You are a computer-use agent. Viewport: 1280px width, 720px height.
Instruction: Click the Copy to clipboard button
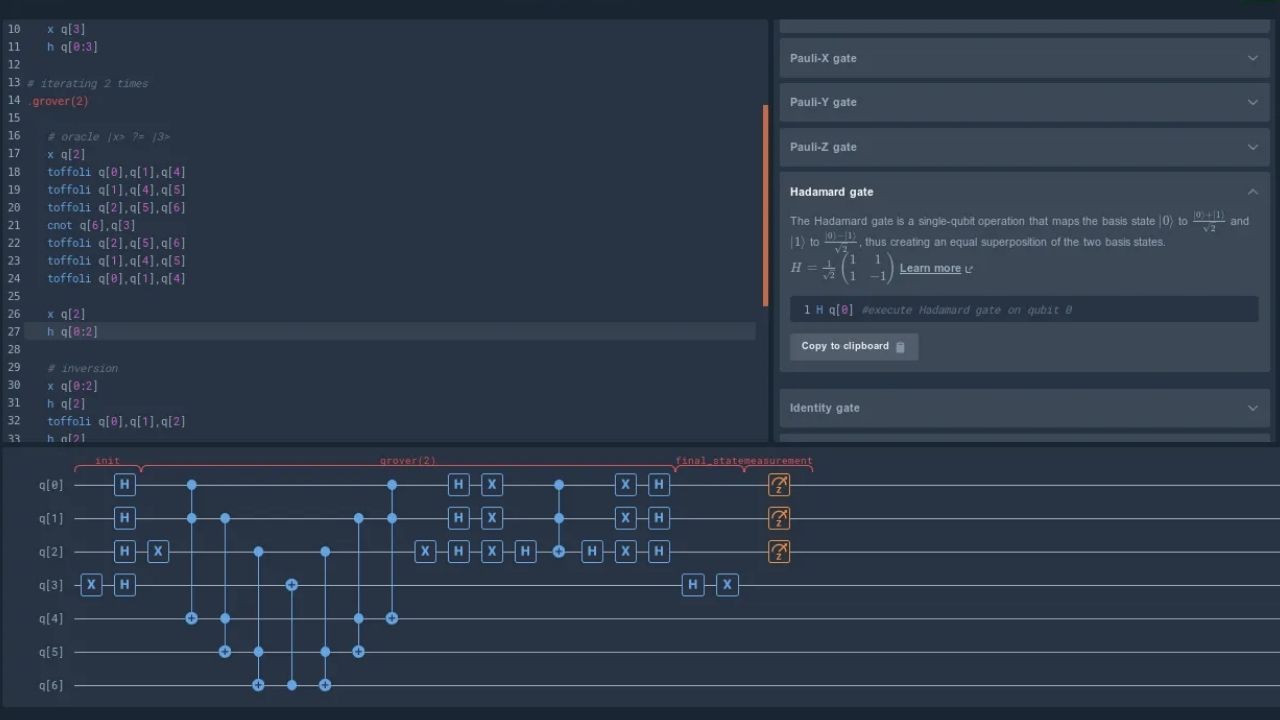click(x=853, y=346)
